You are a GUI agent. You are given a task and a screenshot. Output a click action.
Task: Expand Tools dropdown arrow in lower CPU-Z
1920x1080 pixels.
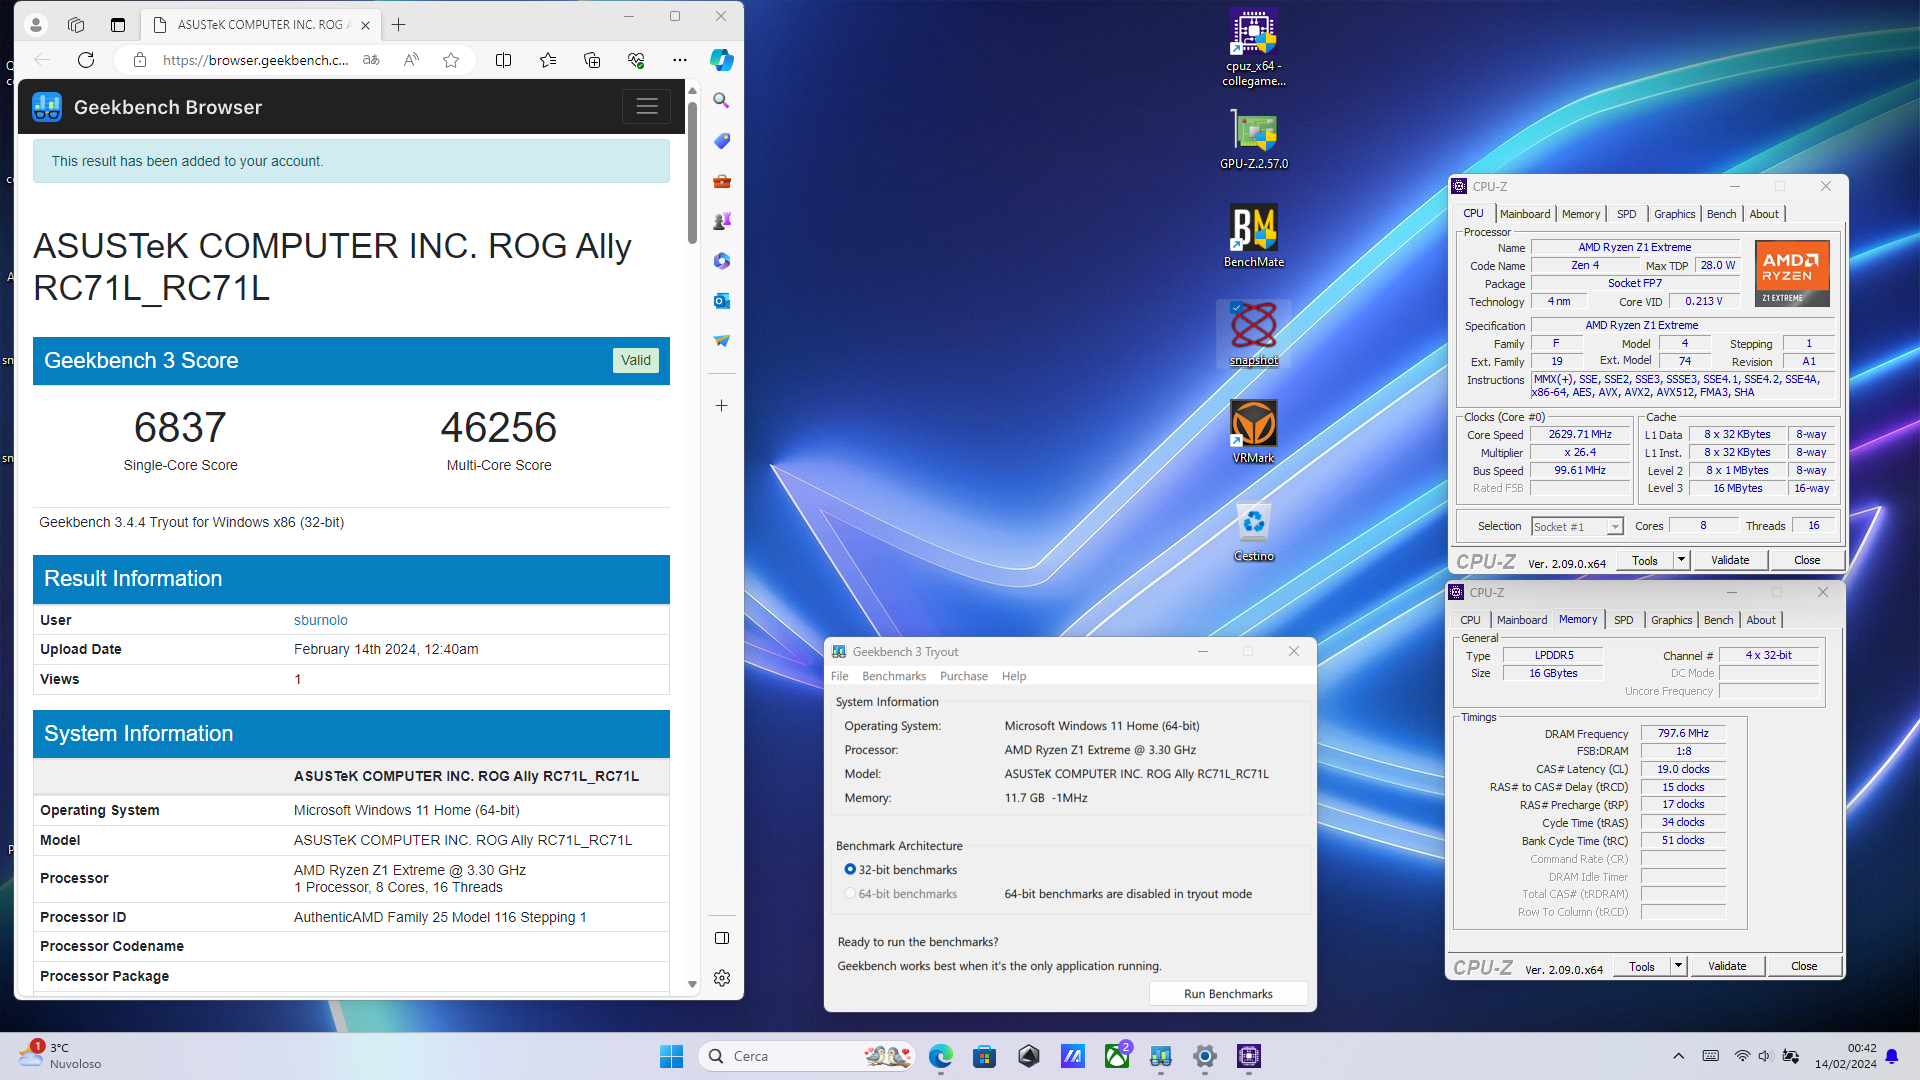point(1679,966)
